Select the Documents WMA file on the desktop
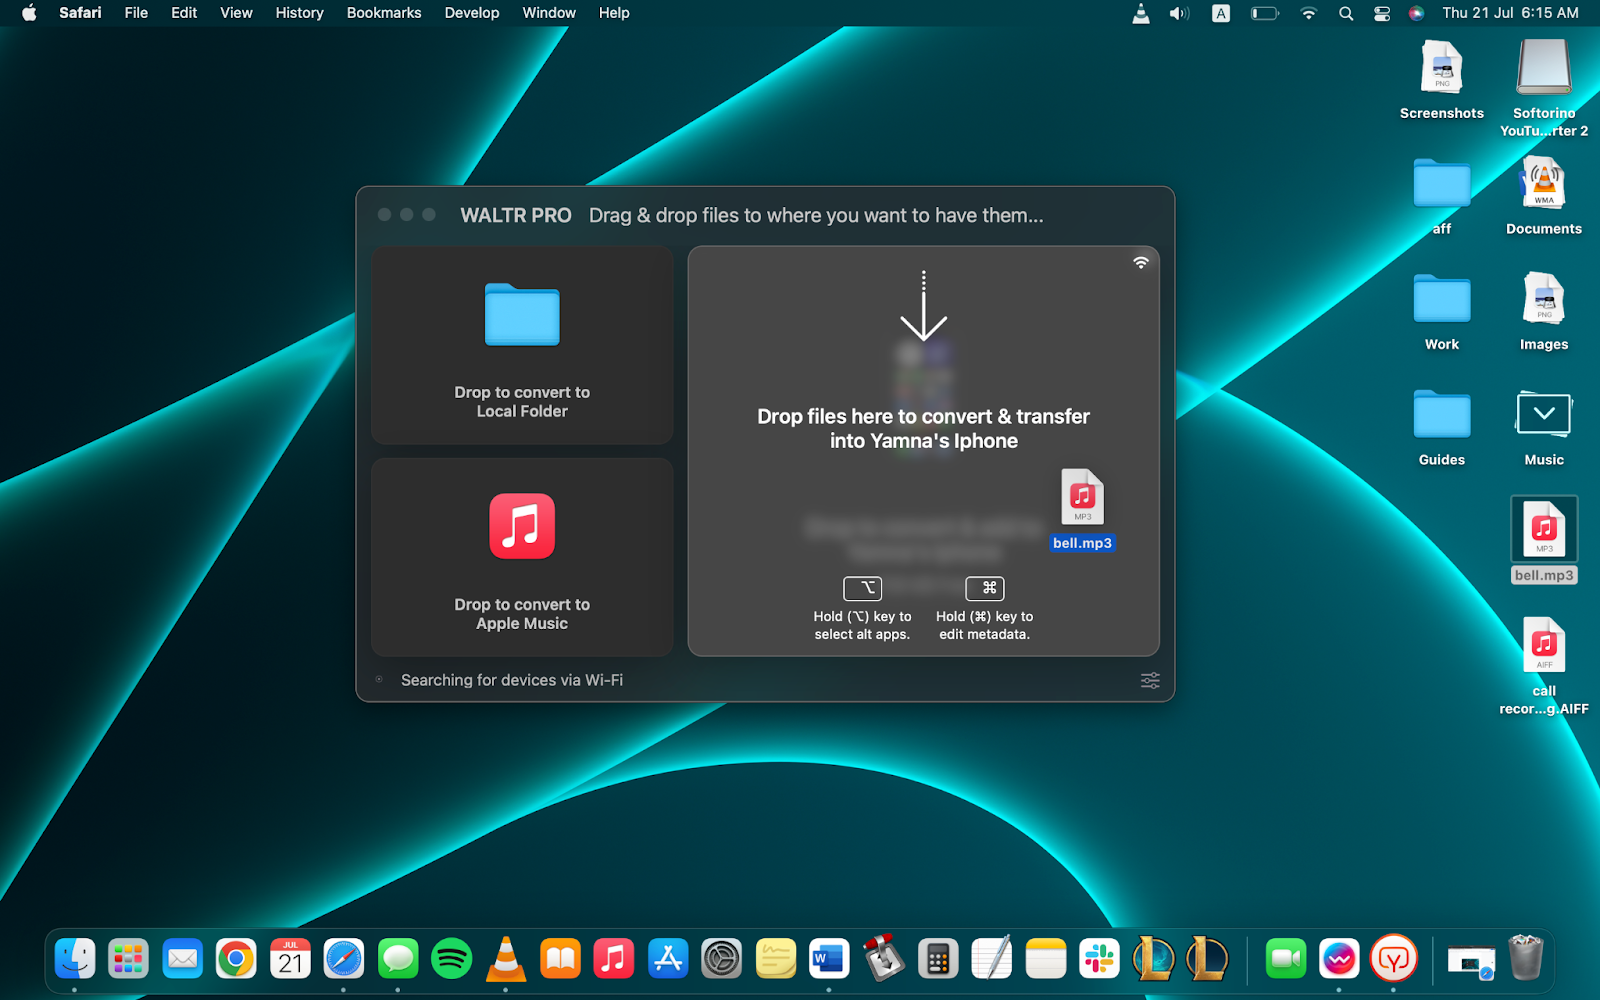This screenshot has height=1000, width=1600. 1544,196
